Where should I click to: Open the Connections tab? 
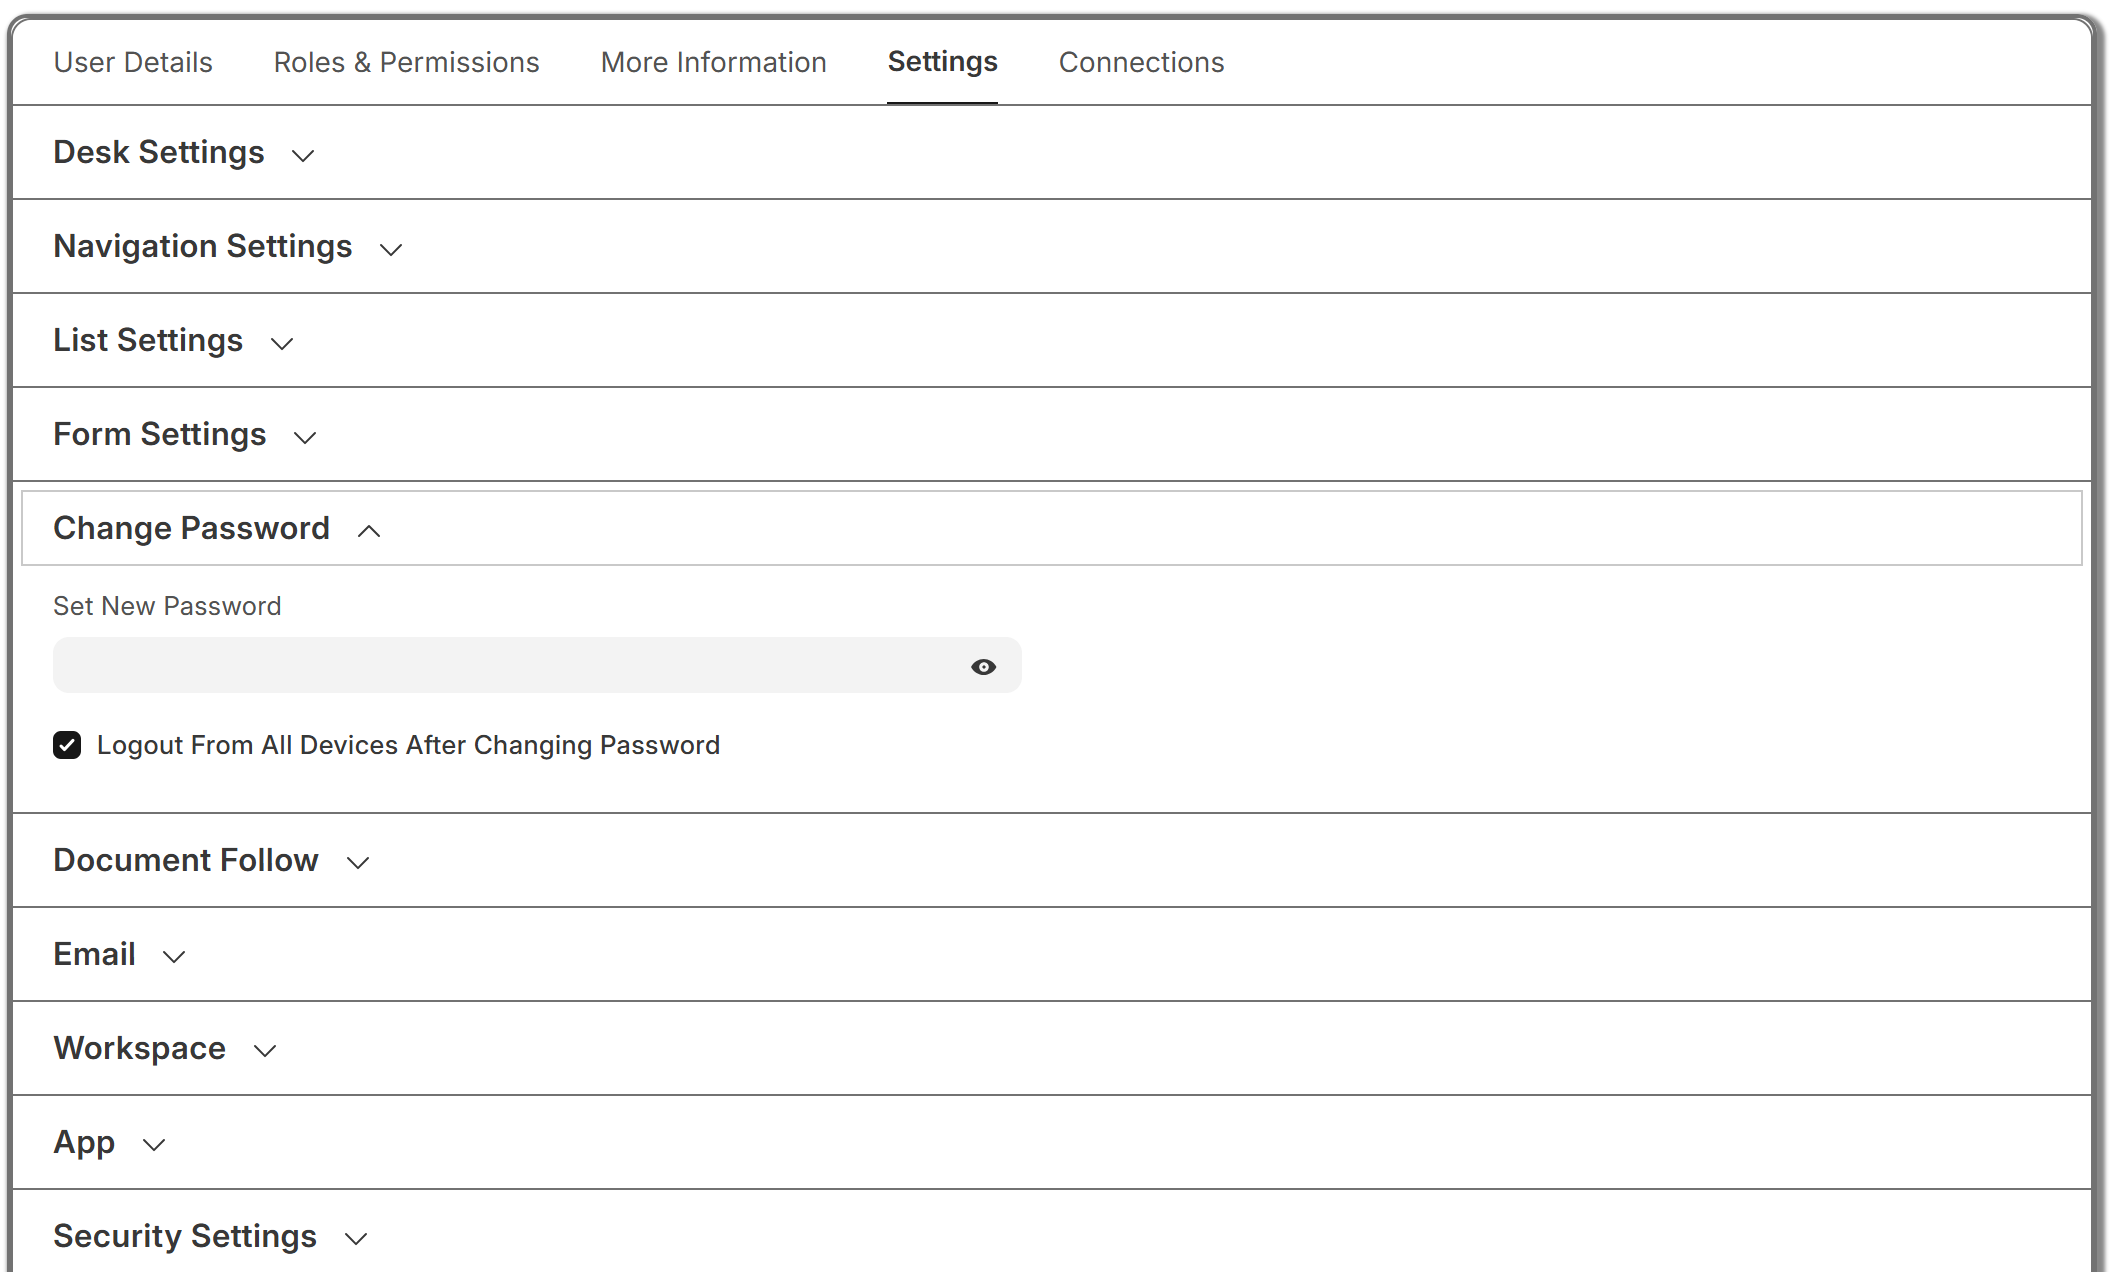pos(1141,62)
